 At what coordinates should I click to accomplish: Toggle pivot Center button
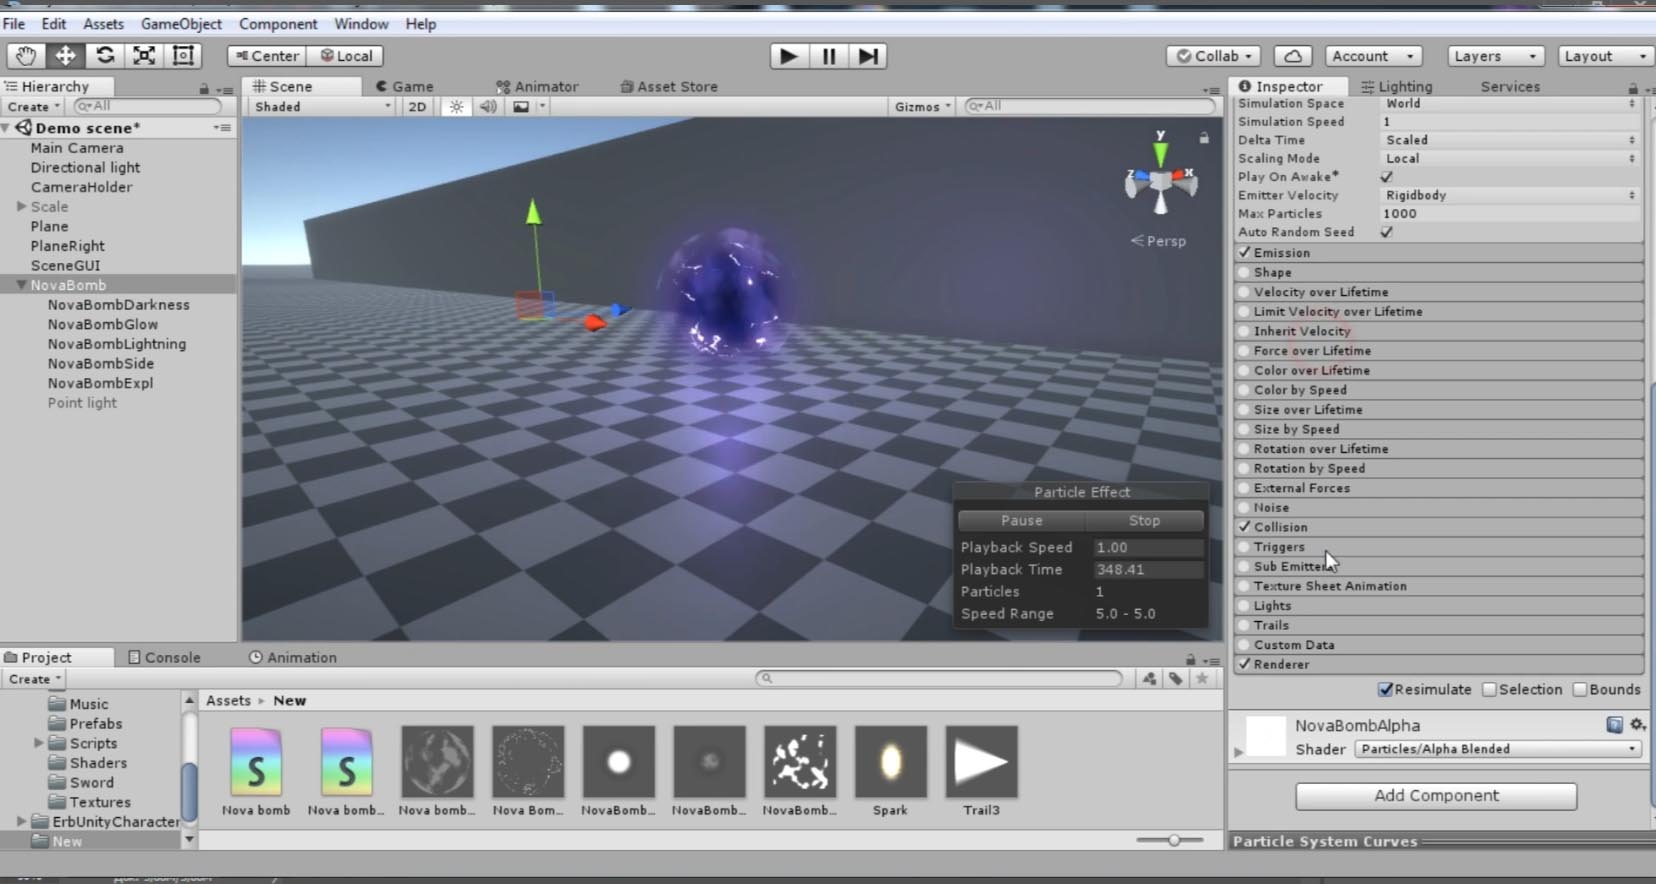tap(266, 56)
